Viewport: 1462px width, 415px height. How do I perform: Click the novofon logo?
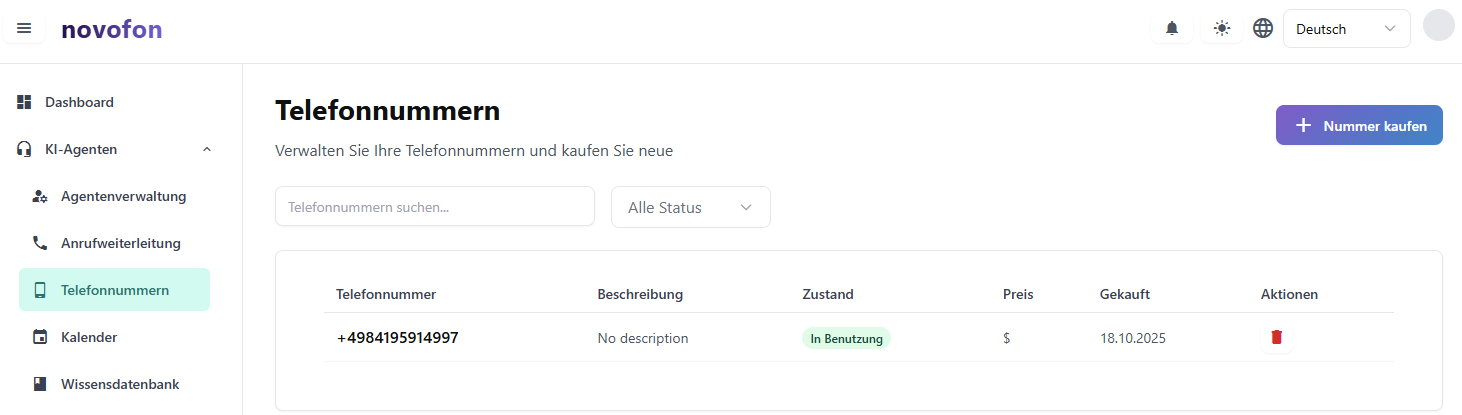click(111, 29)
